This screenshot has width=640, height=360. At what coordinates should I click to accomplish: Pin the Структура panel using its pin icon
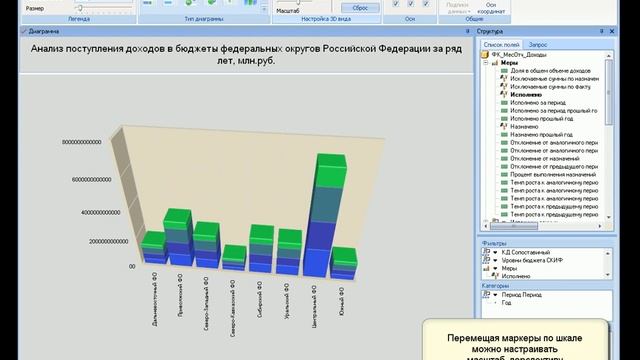coord(601,31)
